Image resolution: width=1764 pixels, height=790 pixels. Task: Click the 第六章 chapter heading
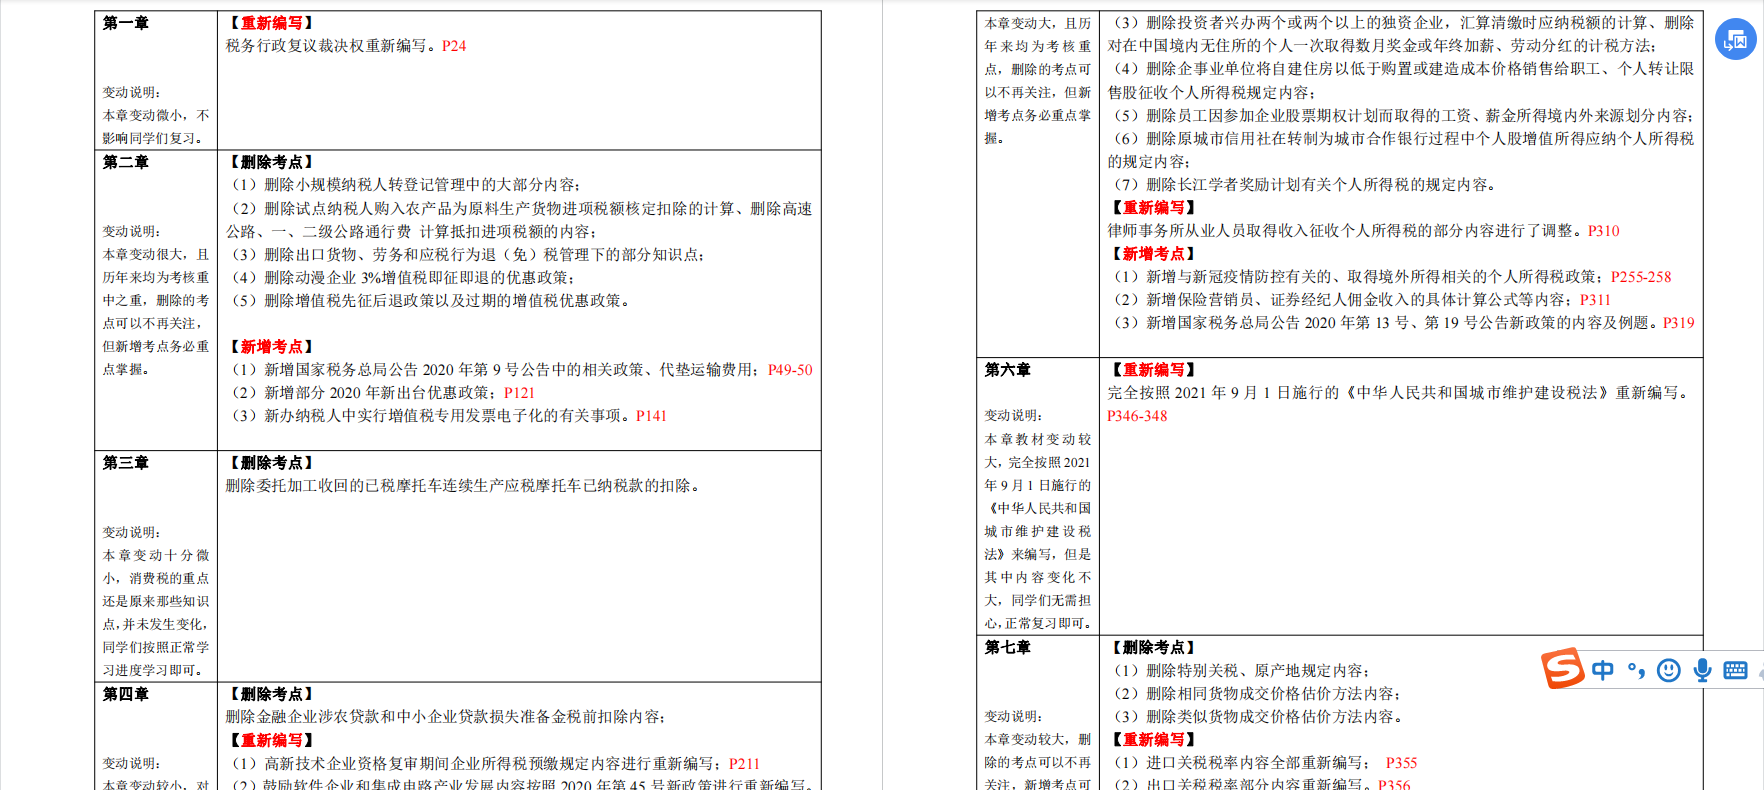click(x=1008, y=370)
